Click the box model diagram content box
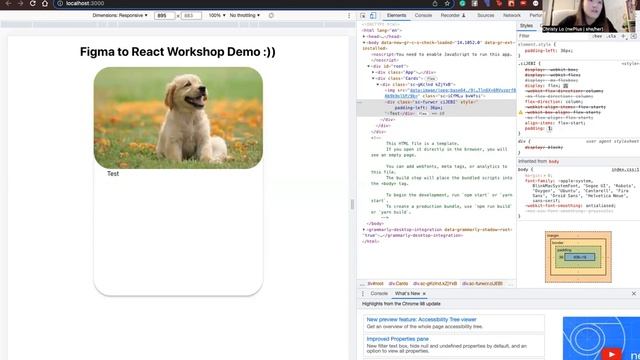The height and width of the screenshot is (360, 640). tap(580, 257)
